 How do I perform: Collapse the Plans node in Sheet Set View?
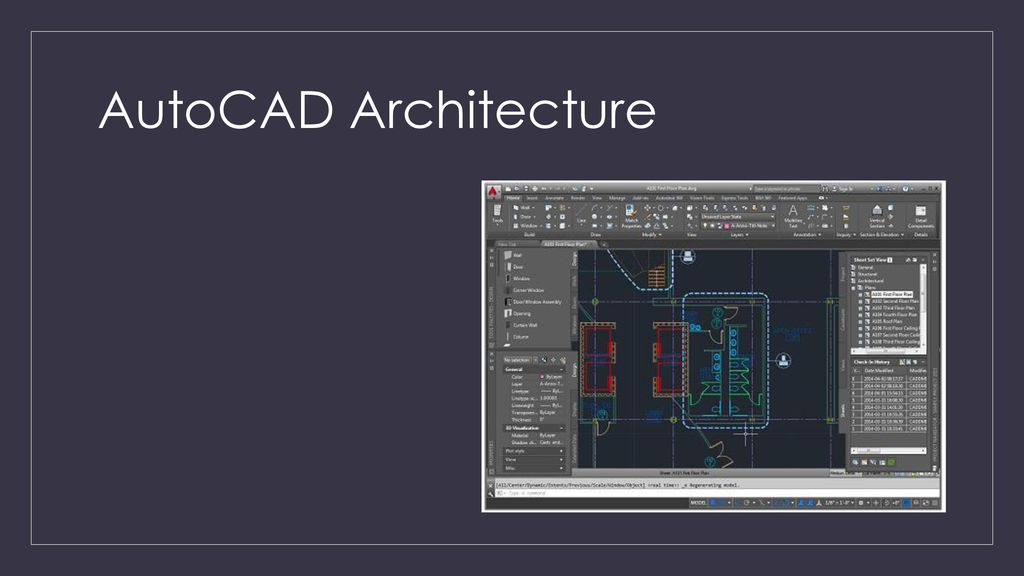pos(854,288)
